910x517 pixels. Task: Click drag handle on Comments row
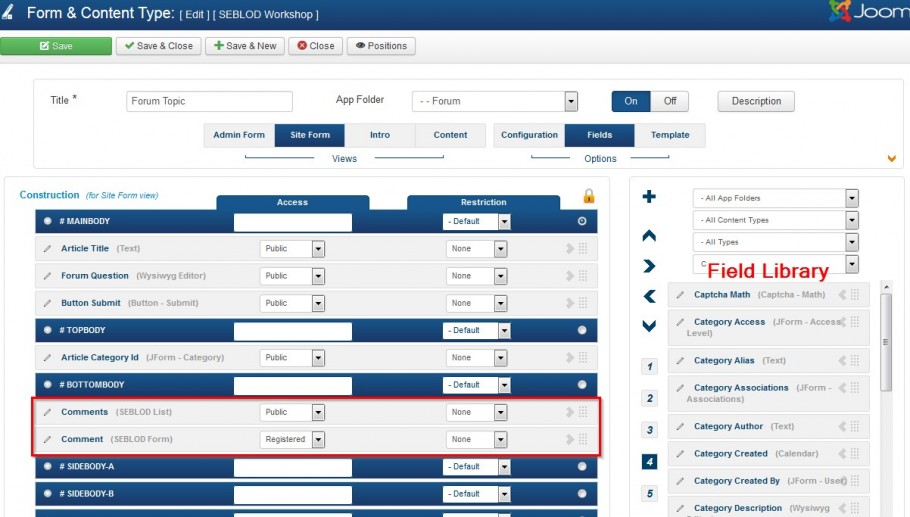[583, 412]
